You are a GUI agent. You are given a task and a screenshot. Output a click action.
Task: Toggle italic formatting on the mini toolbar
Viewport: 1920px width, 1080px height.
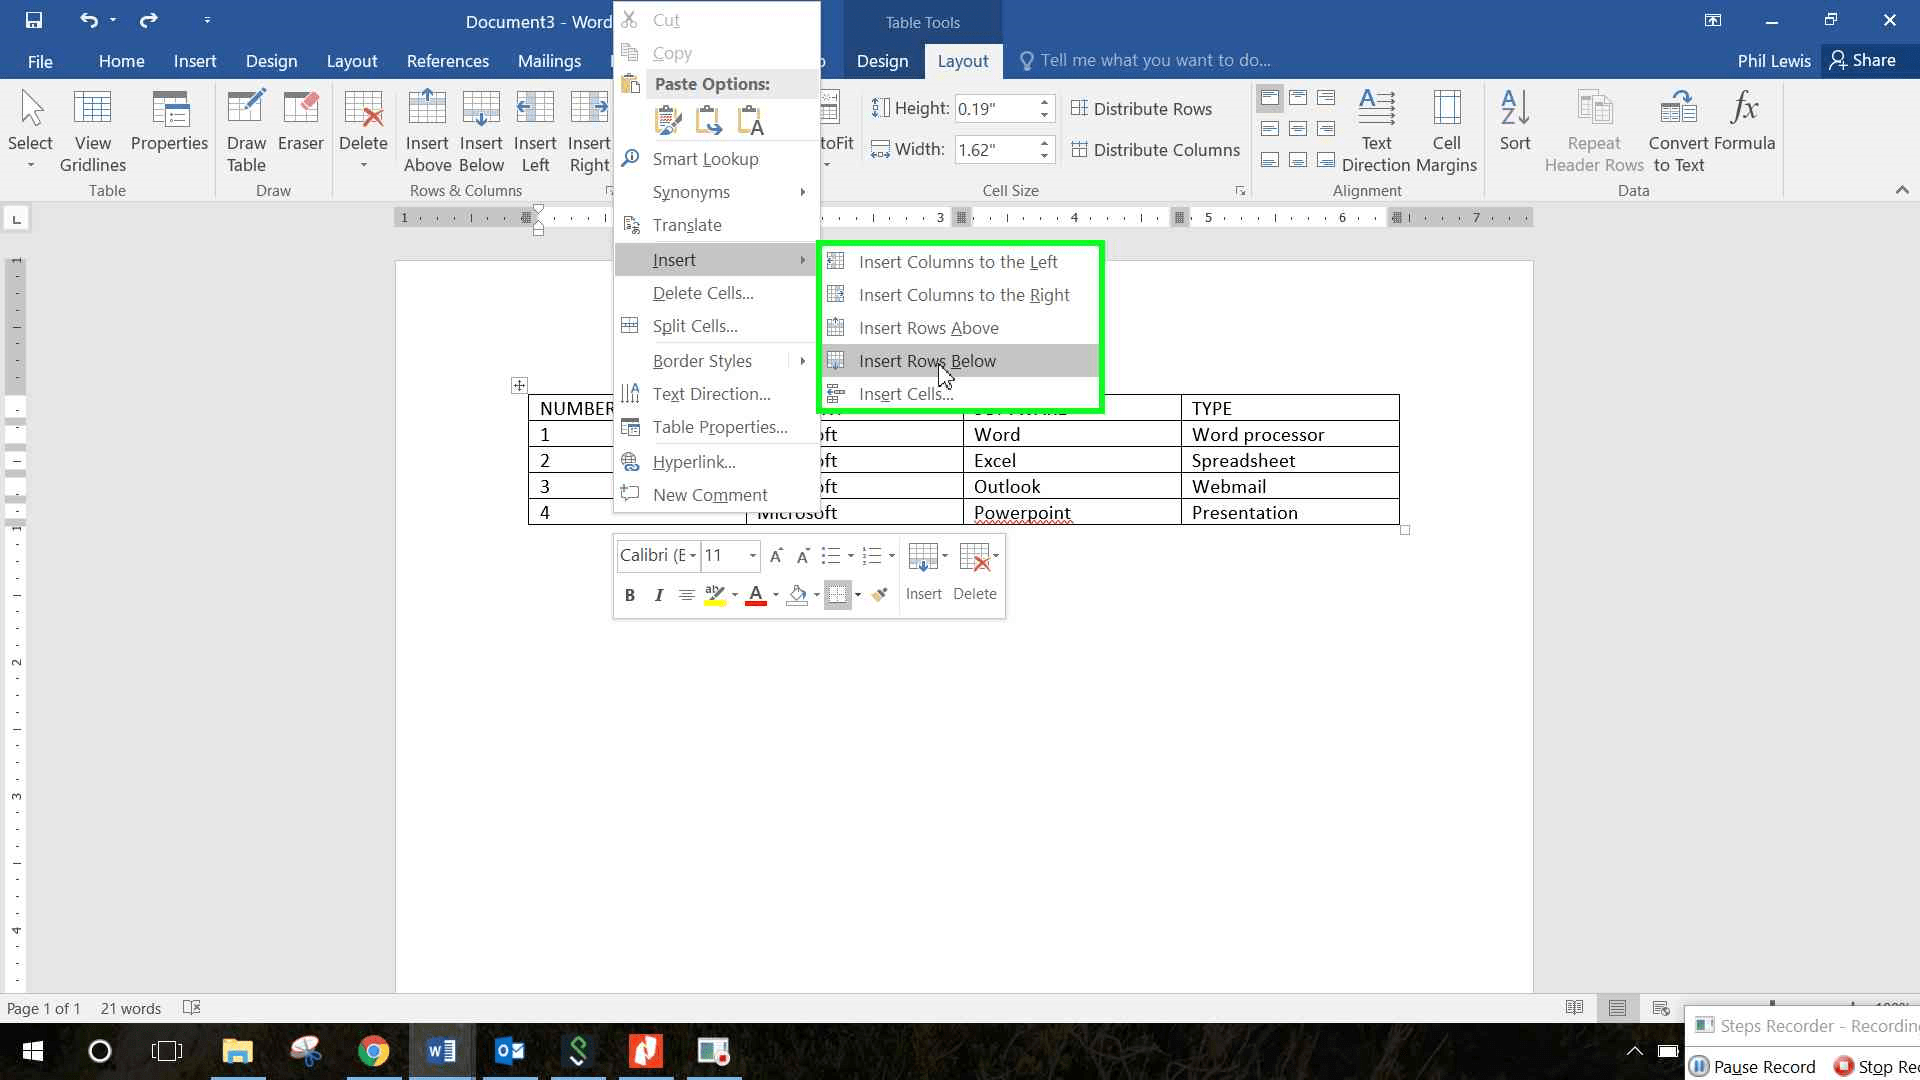click(658, 594)
